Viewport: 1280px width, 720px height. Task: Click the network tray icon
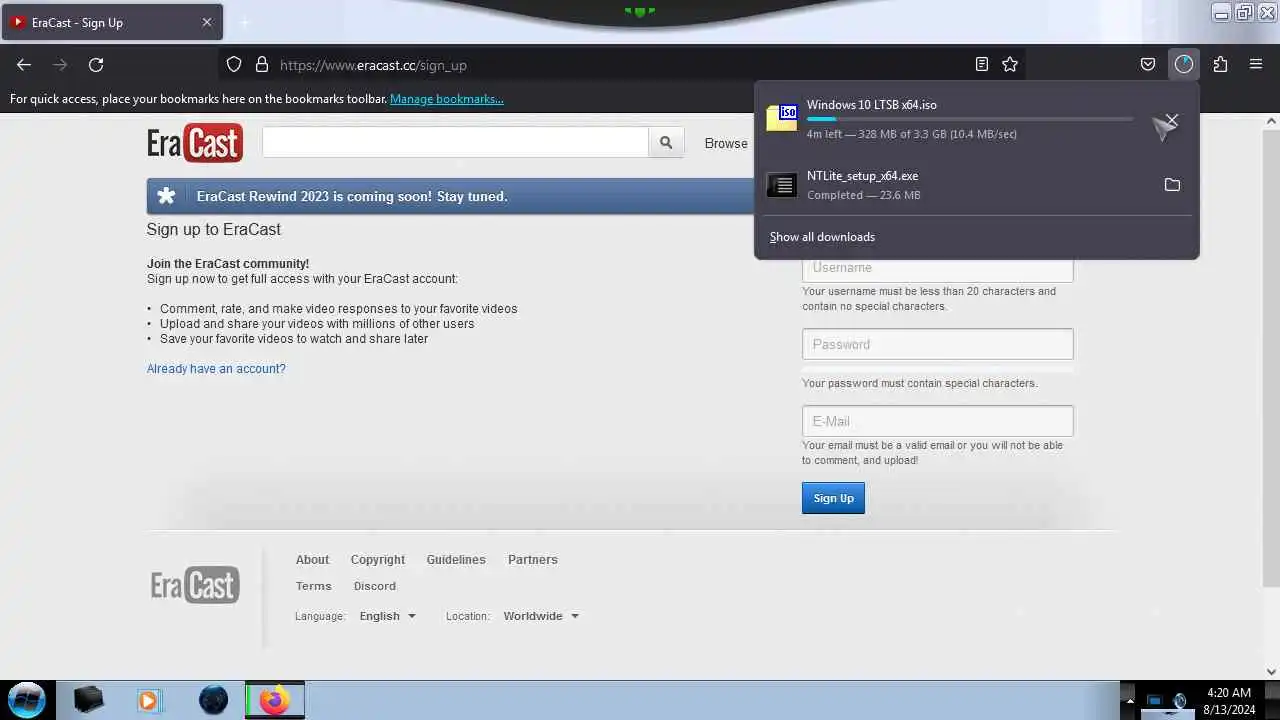coord(1155,700)
